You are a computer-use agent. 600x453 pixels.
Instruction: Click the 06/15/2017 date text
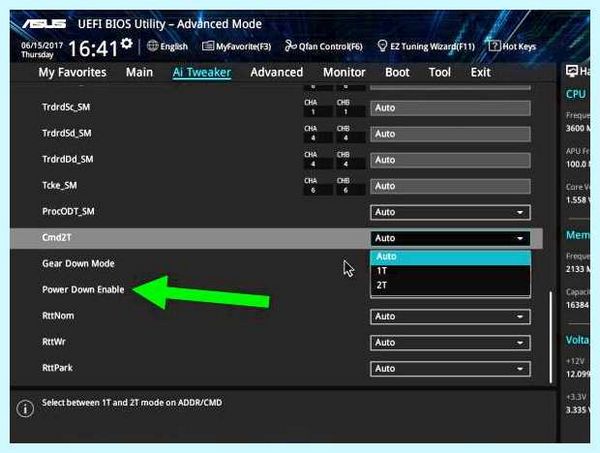(x=42, y=45)
